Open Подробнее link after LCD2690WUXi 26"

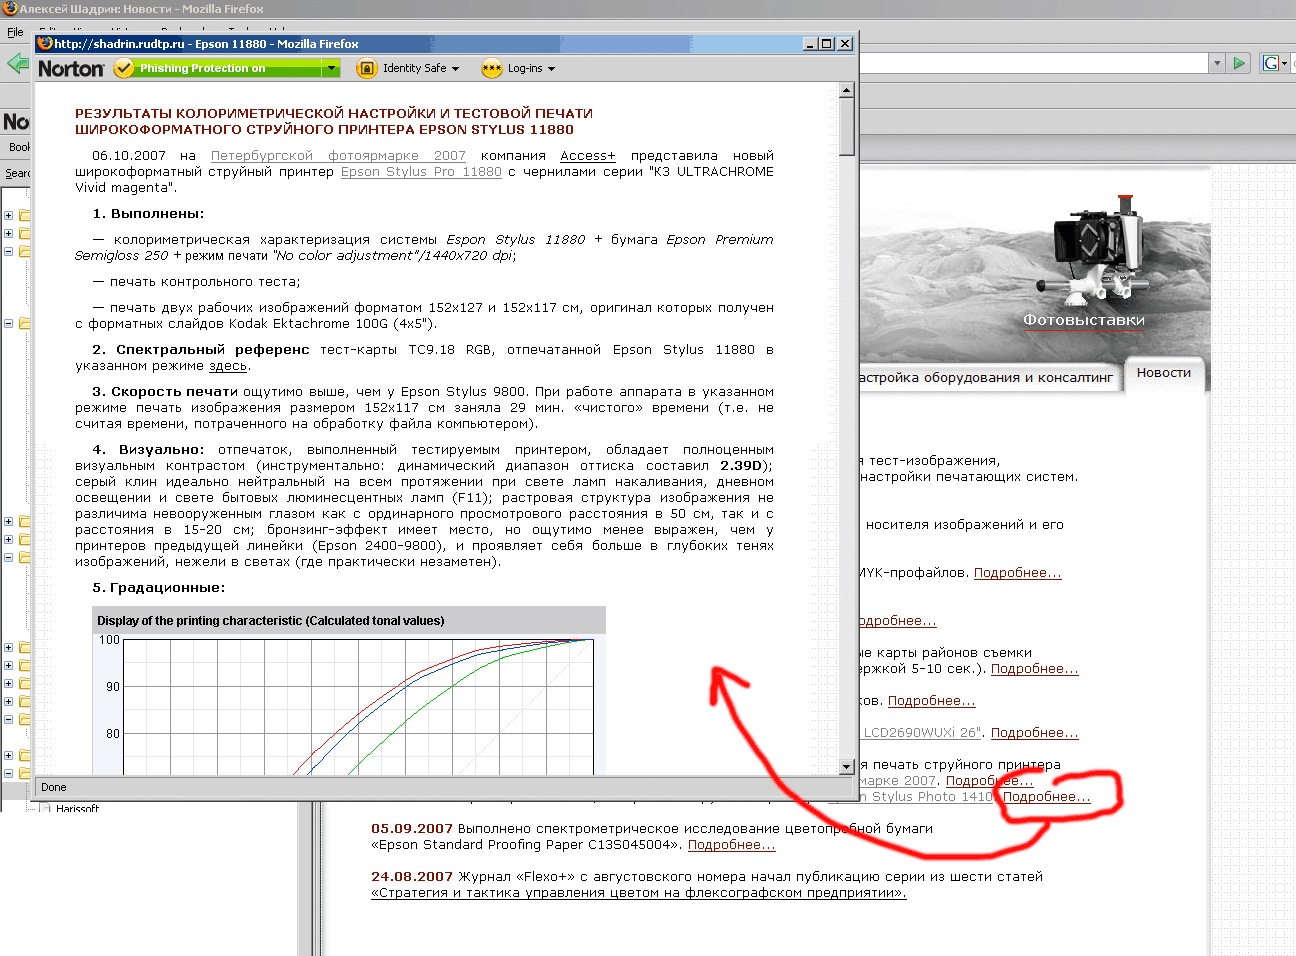click(1035, 732)
